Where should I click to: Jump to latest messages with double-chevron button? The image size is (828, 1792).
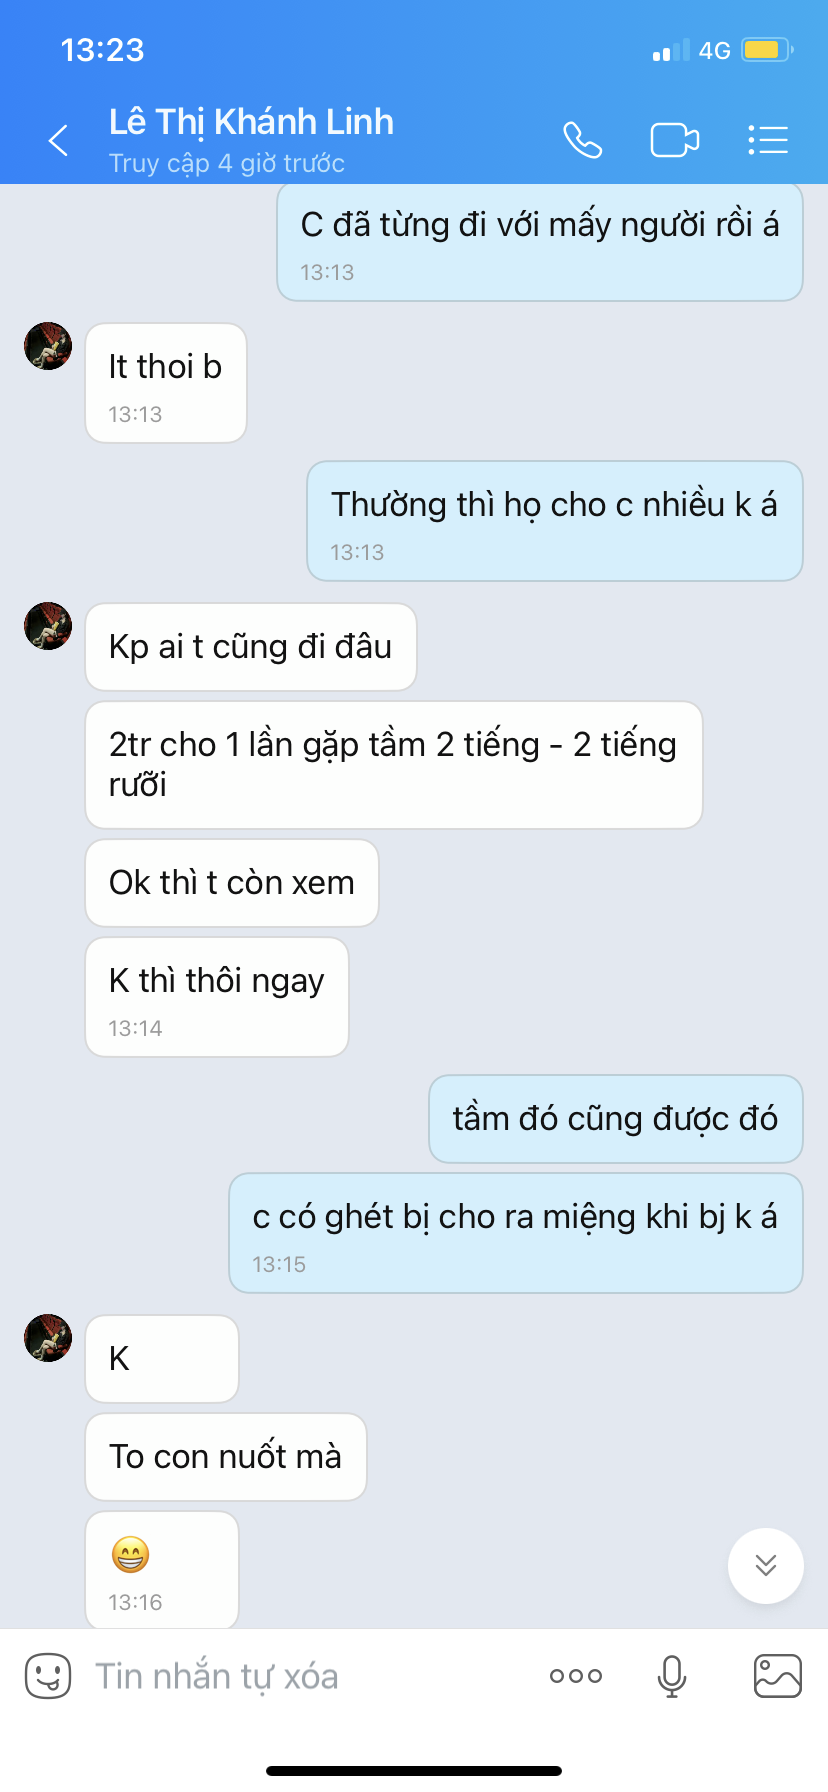tap(766, 1566)
